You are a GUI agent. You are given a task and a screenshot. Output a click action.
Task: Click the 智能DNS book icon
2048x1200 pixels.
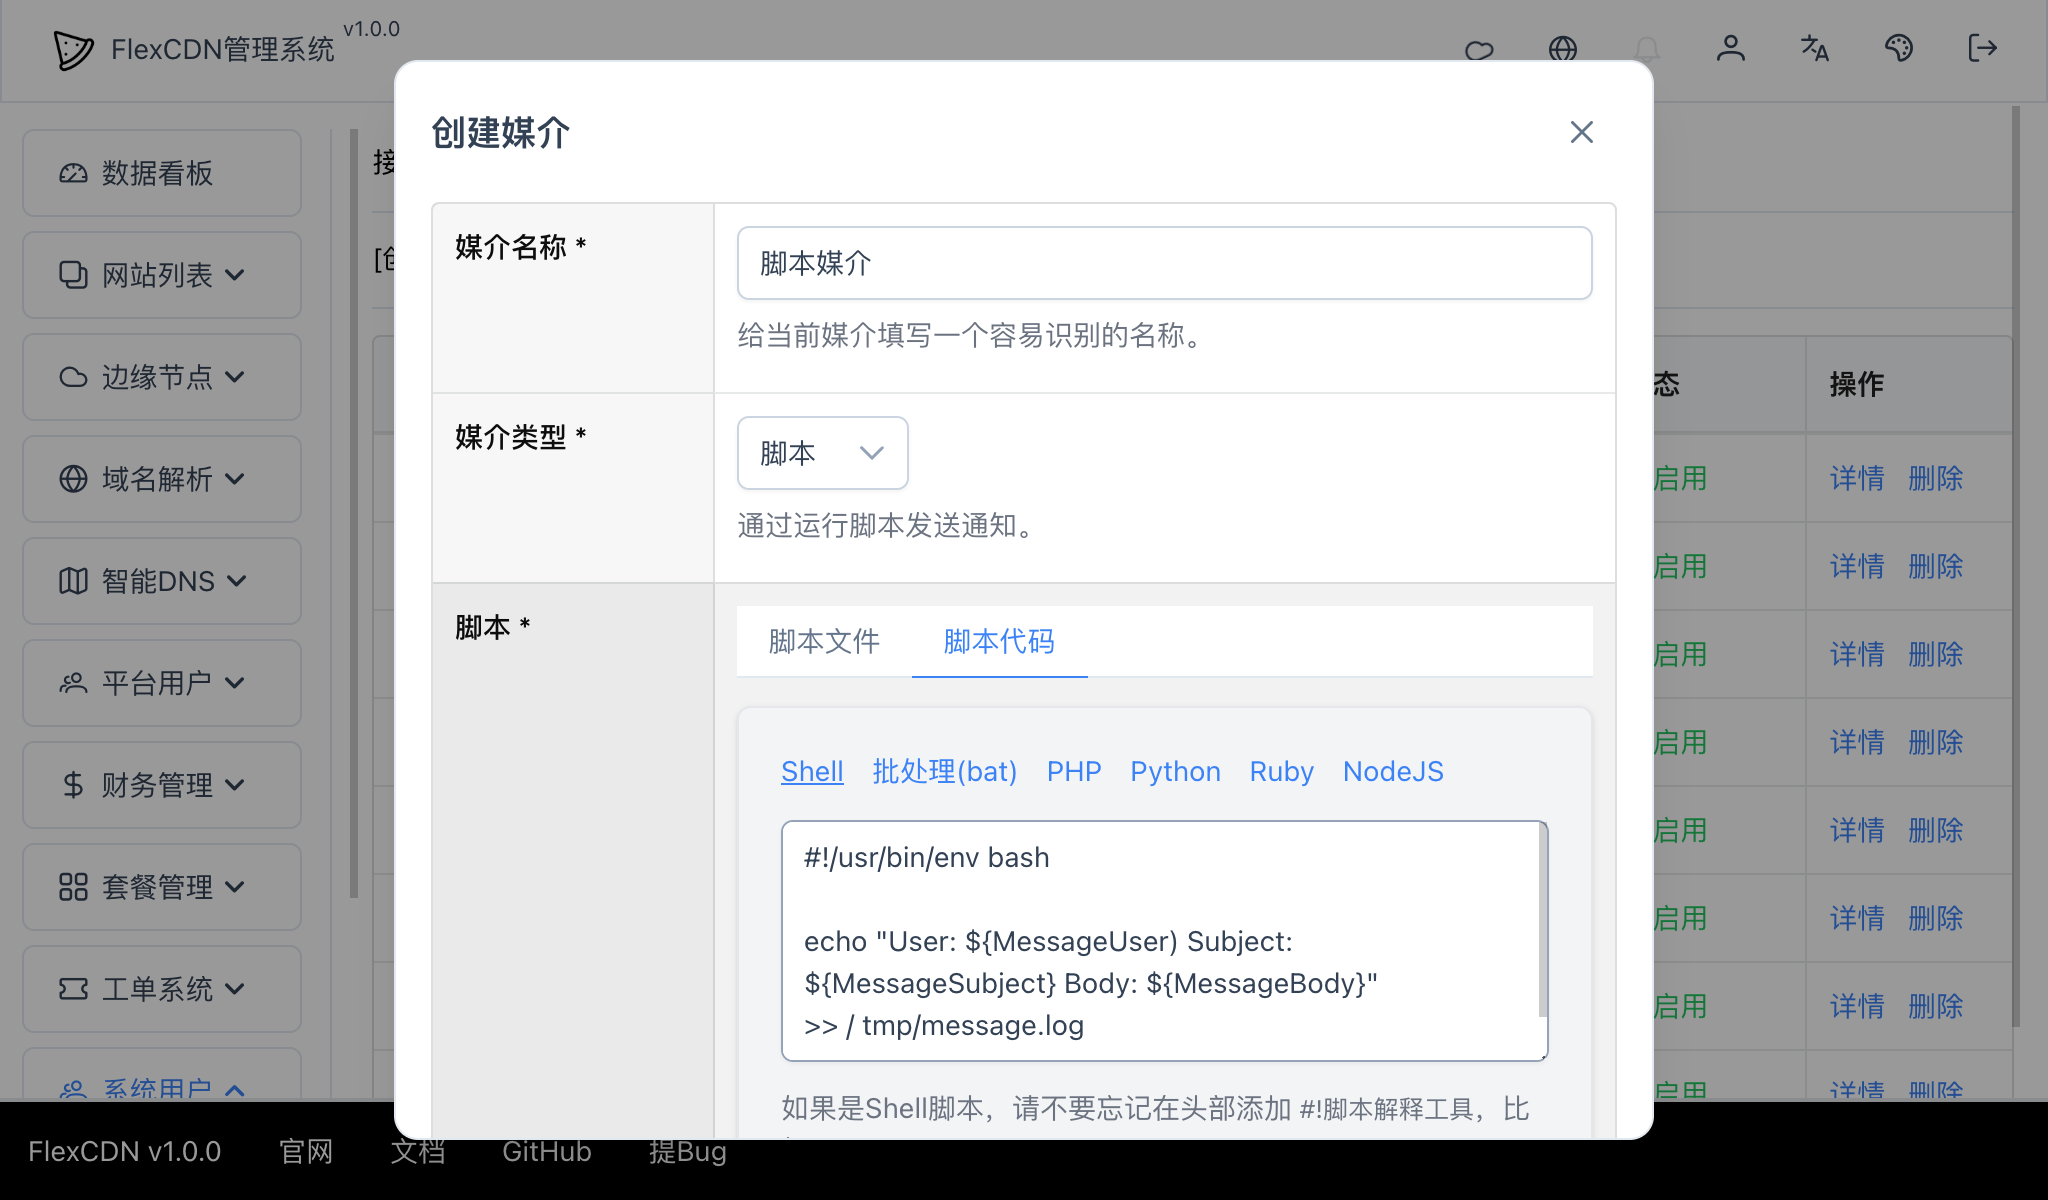(x=73, y=580)
